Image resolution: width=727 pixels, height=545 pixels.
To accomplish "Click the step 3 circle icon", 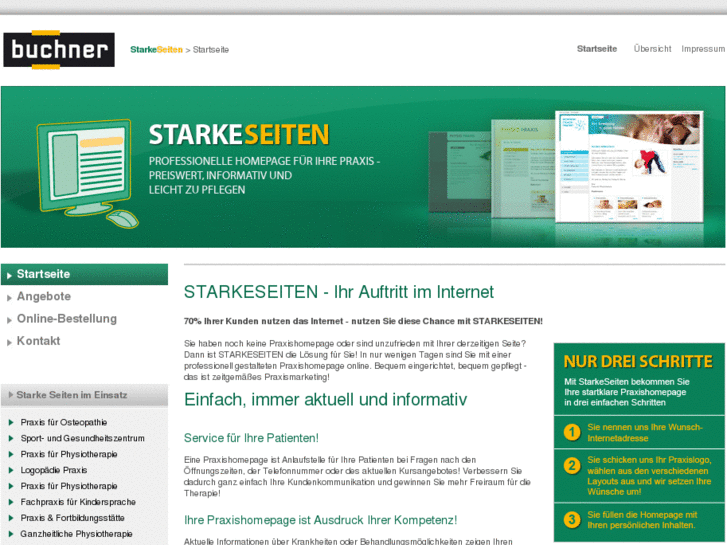I will coord(572,519).
